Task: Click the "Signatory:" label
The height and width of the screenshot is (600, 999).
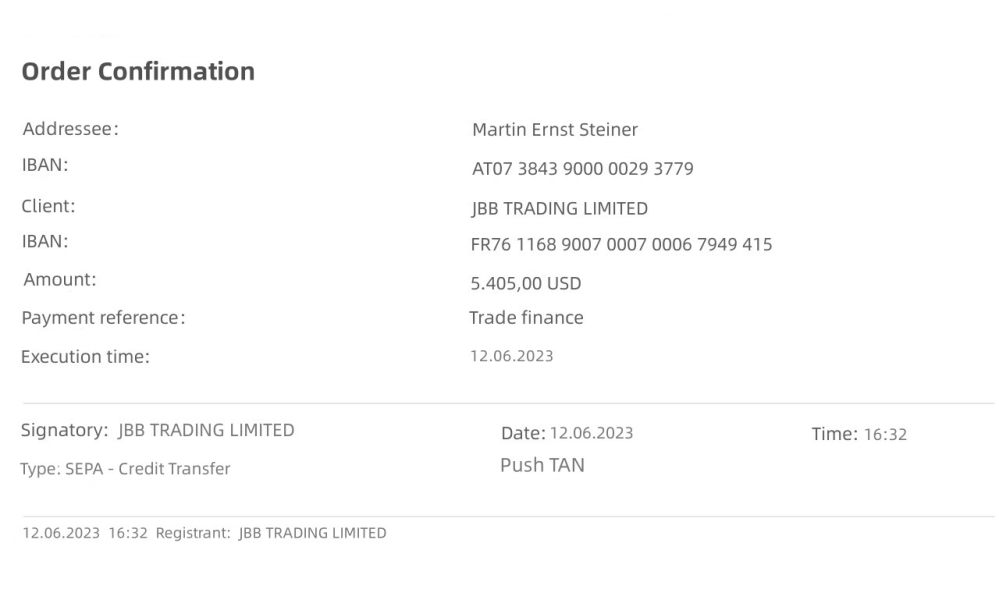Action: coord(64,431)
